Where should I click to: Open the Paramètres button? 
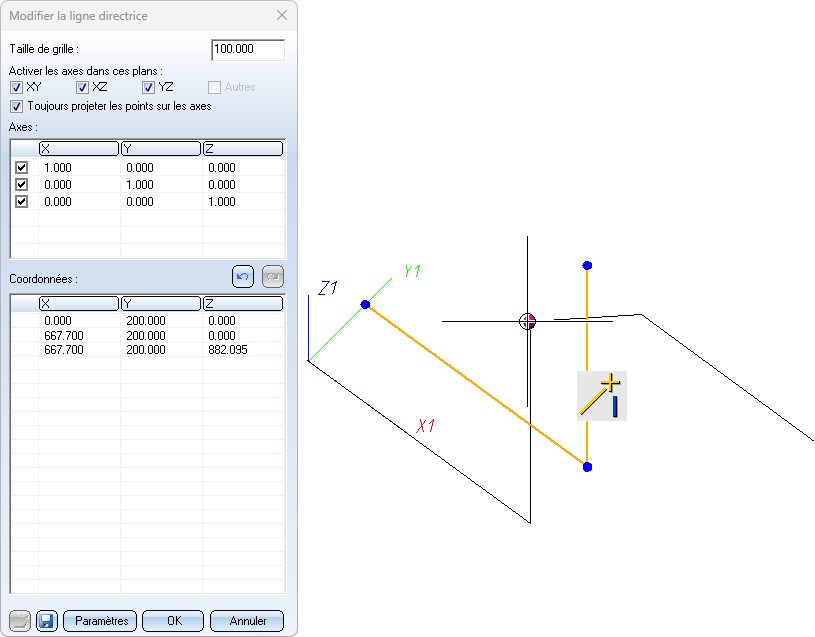click(100, 621)
